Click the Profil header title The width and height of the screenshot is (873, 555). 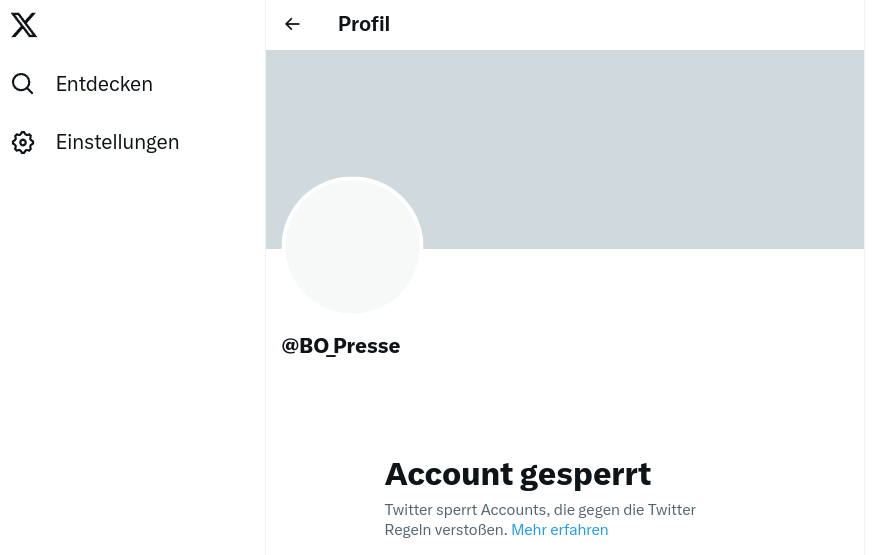pyautogui.click(x=364, y=24)
